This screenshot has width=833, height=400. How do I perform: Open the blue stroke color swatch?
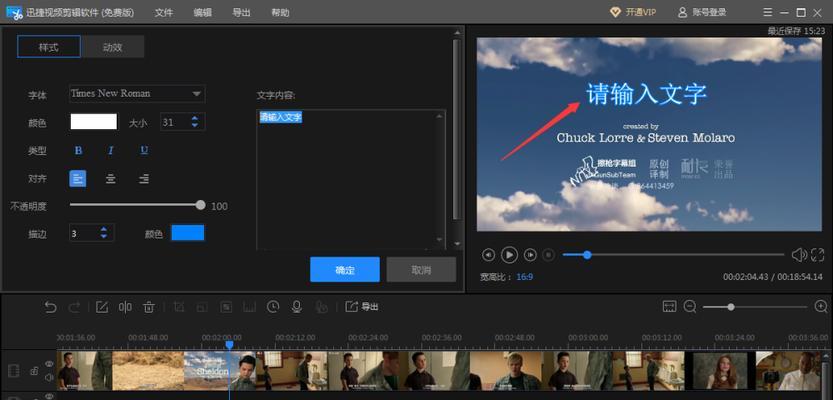188,233
